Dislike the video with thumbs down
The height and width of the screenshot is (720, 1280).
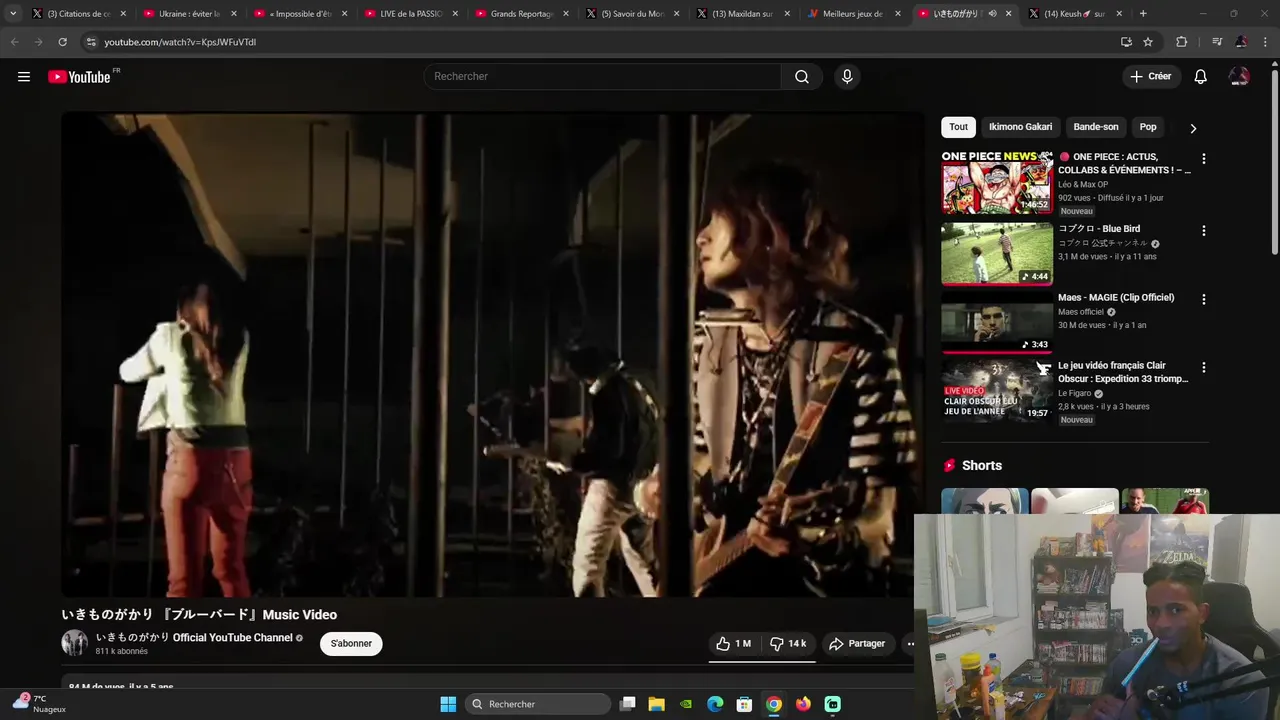click(788, 644)
